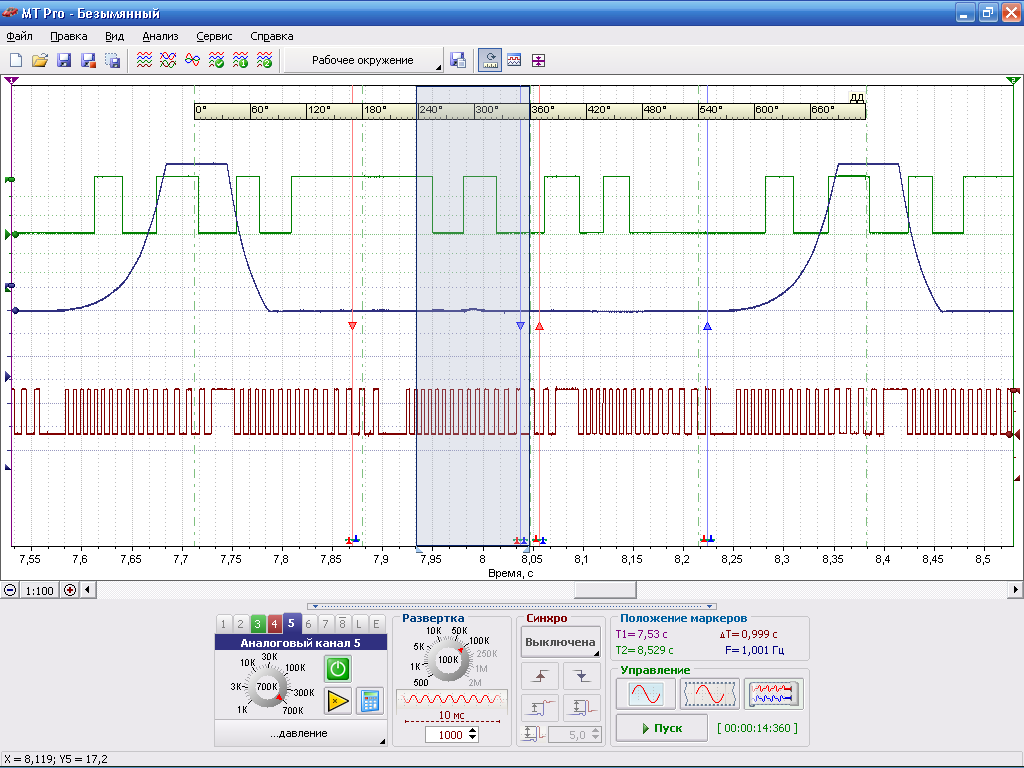The image size is (1024, 768).
Task: Click the waveforms icon with green checkmark
Action: (x=216, y=61)
